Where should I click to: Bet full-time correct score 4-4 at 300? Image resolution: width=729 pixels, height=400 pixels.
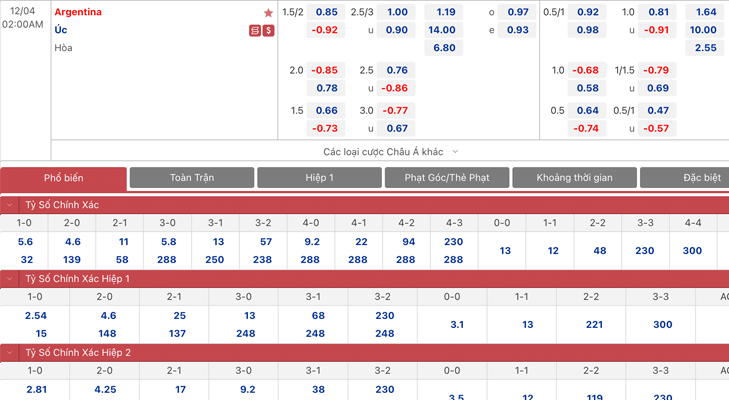[692, 251]
